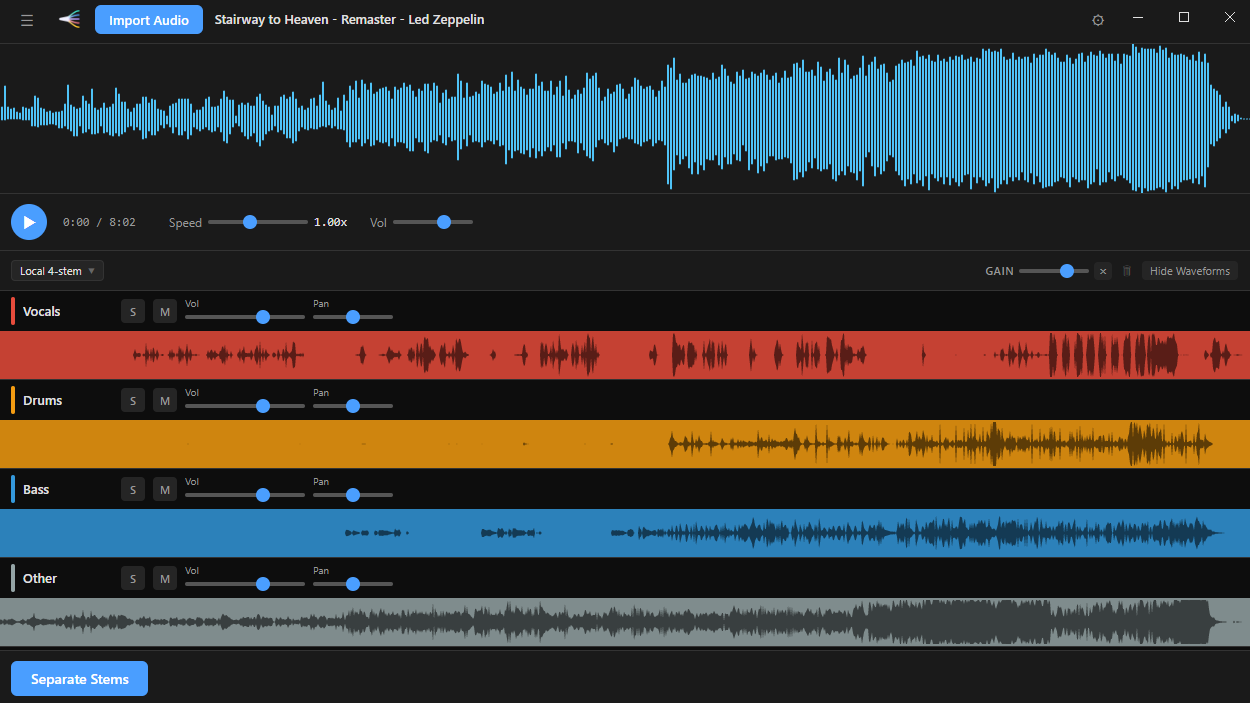Mute the Bass stem
This screenshot has height=703, width=1250.
pos(164,490)
